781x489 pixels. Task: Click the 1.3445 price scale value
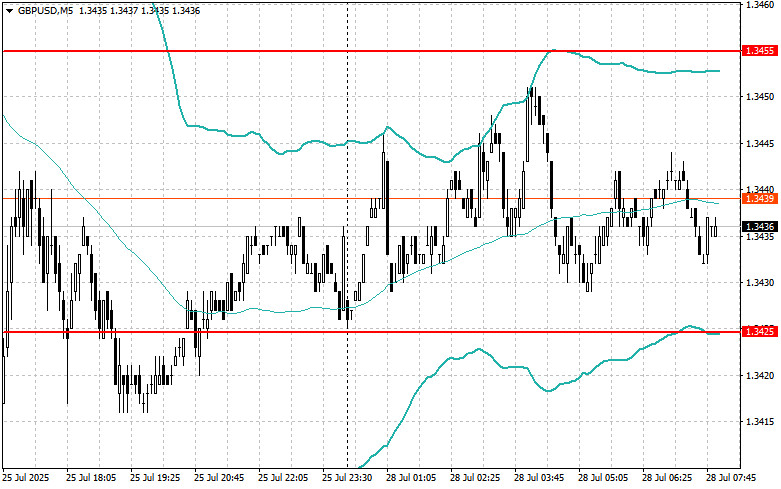pos(760,144)
